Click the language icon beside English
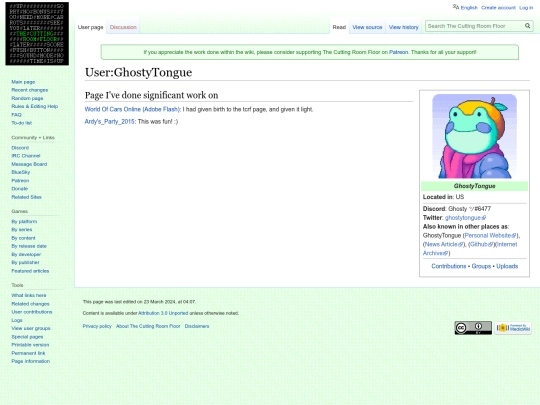Viewport: 540px width, 405px height. point(456,7)
